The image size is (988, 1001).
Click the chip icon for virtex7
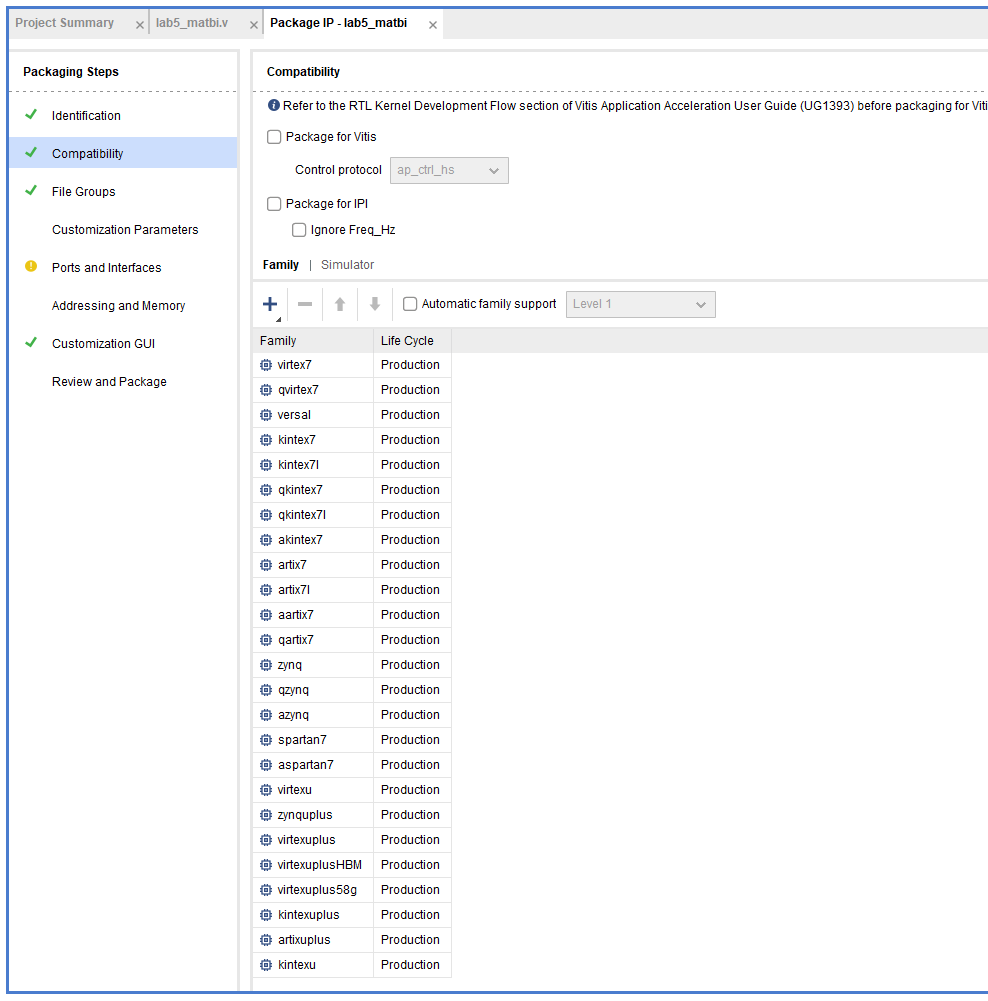[x=266, y=365]
